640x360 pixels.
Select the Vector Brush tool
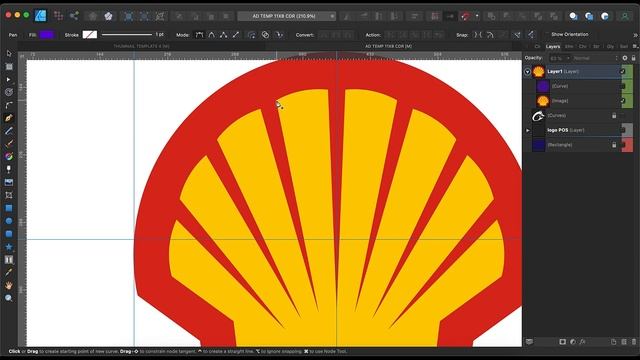coord(9,144)
